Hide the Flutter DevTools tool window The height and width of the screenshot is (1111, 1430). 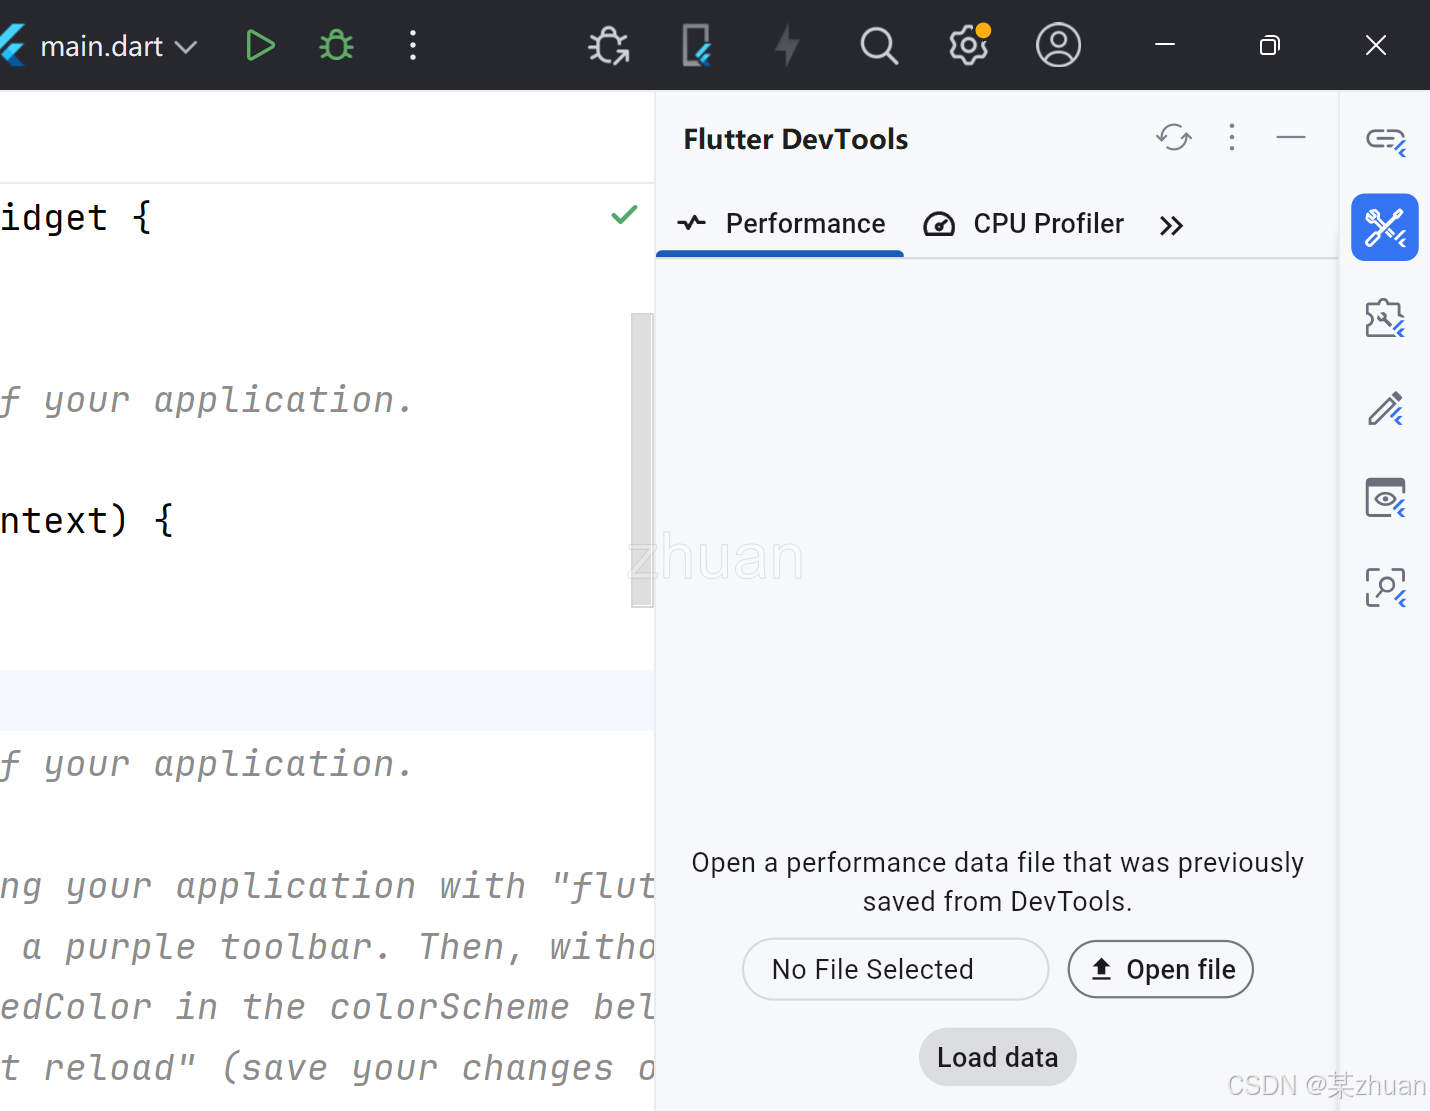tap(1291, 137)
